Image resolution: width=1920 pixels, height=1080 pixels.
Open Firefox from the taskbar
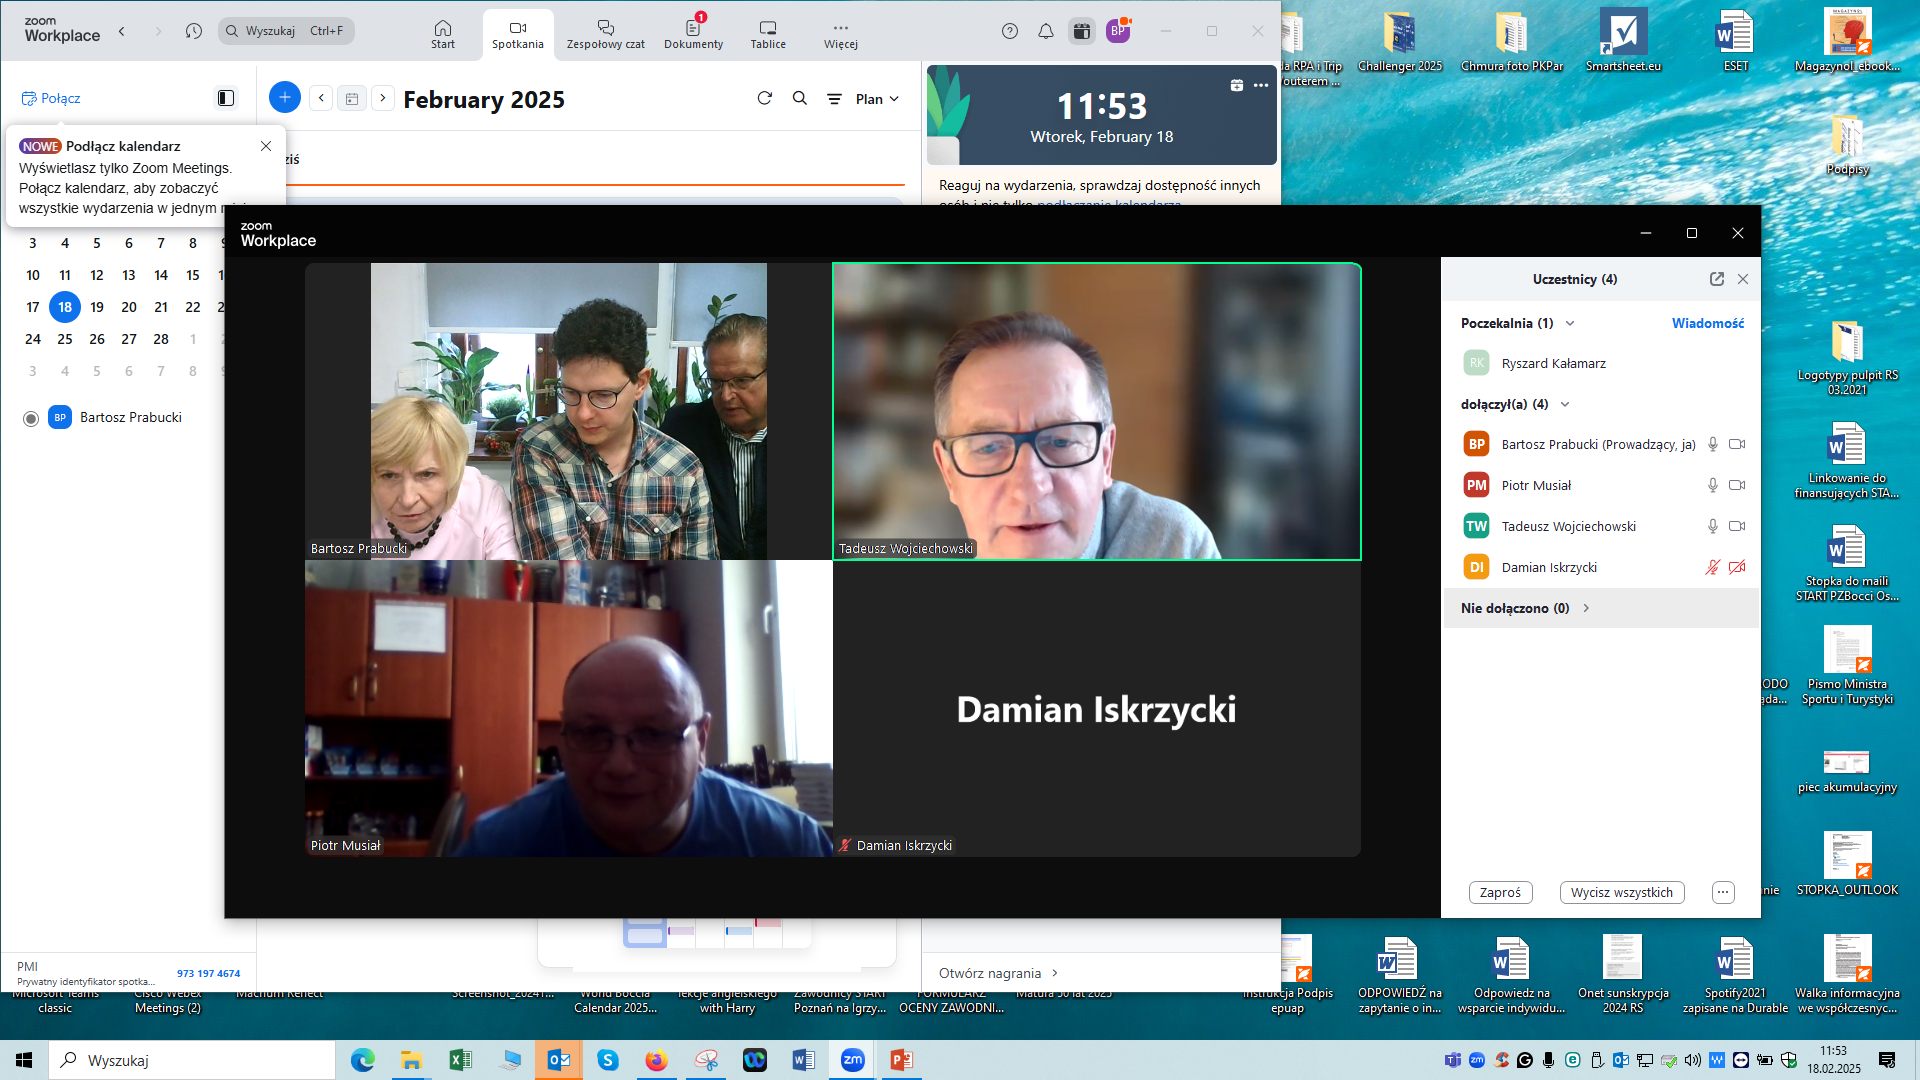click(x=656, y=1060)
